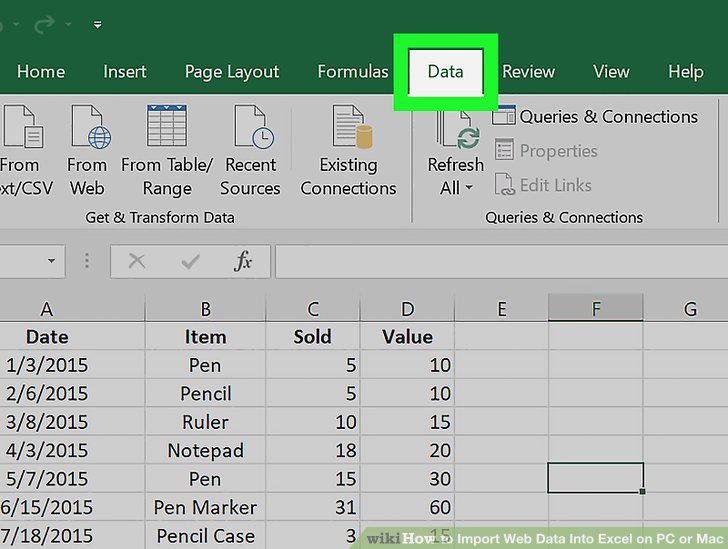Open the Insert tab
728x549 pixels.
tap(125, 72)
